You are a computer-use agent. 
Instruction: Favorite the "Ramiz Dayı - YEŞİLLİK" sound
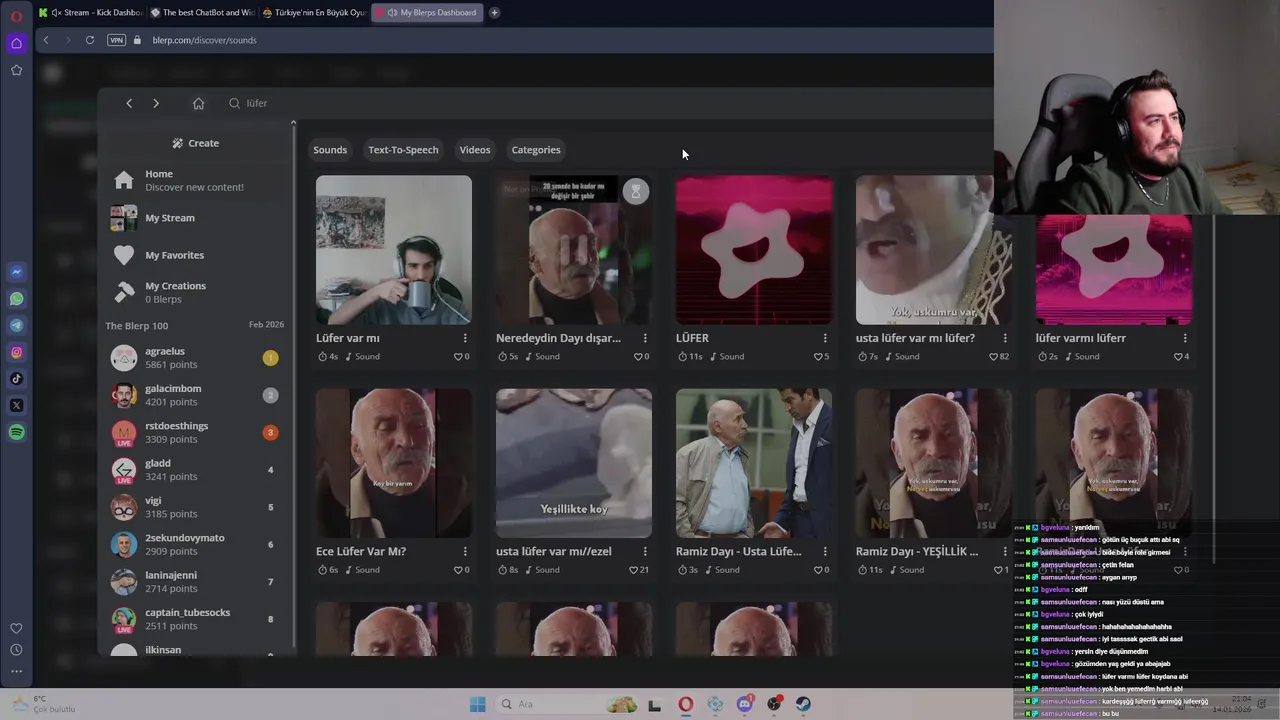(x=998, y=570)
